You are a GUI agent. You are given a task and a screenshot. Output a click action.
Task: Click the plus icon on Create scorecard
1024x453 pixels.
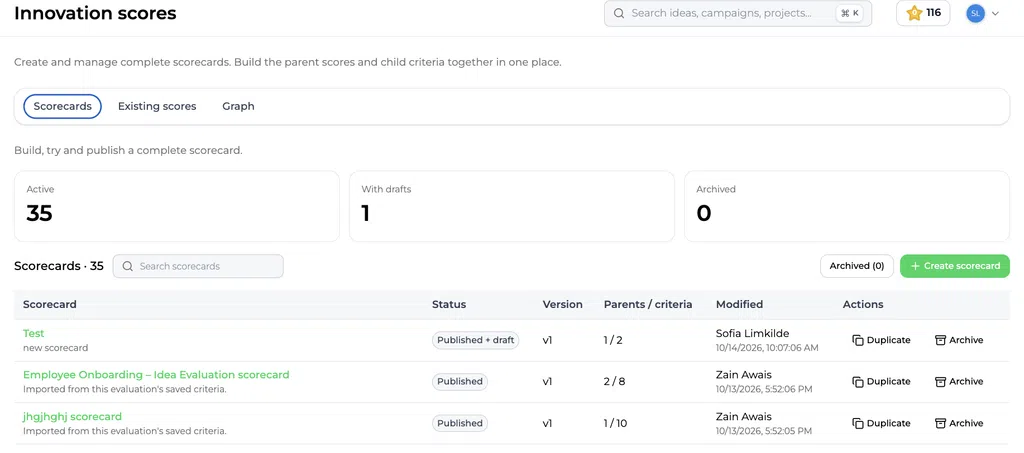pos(915,266)
